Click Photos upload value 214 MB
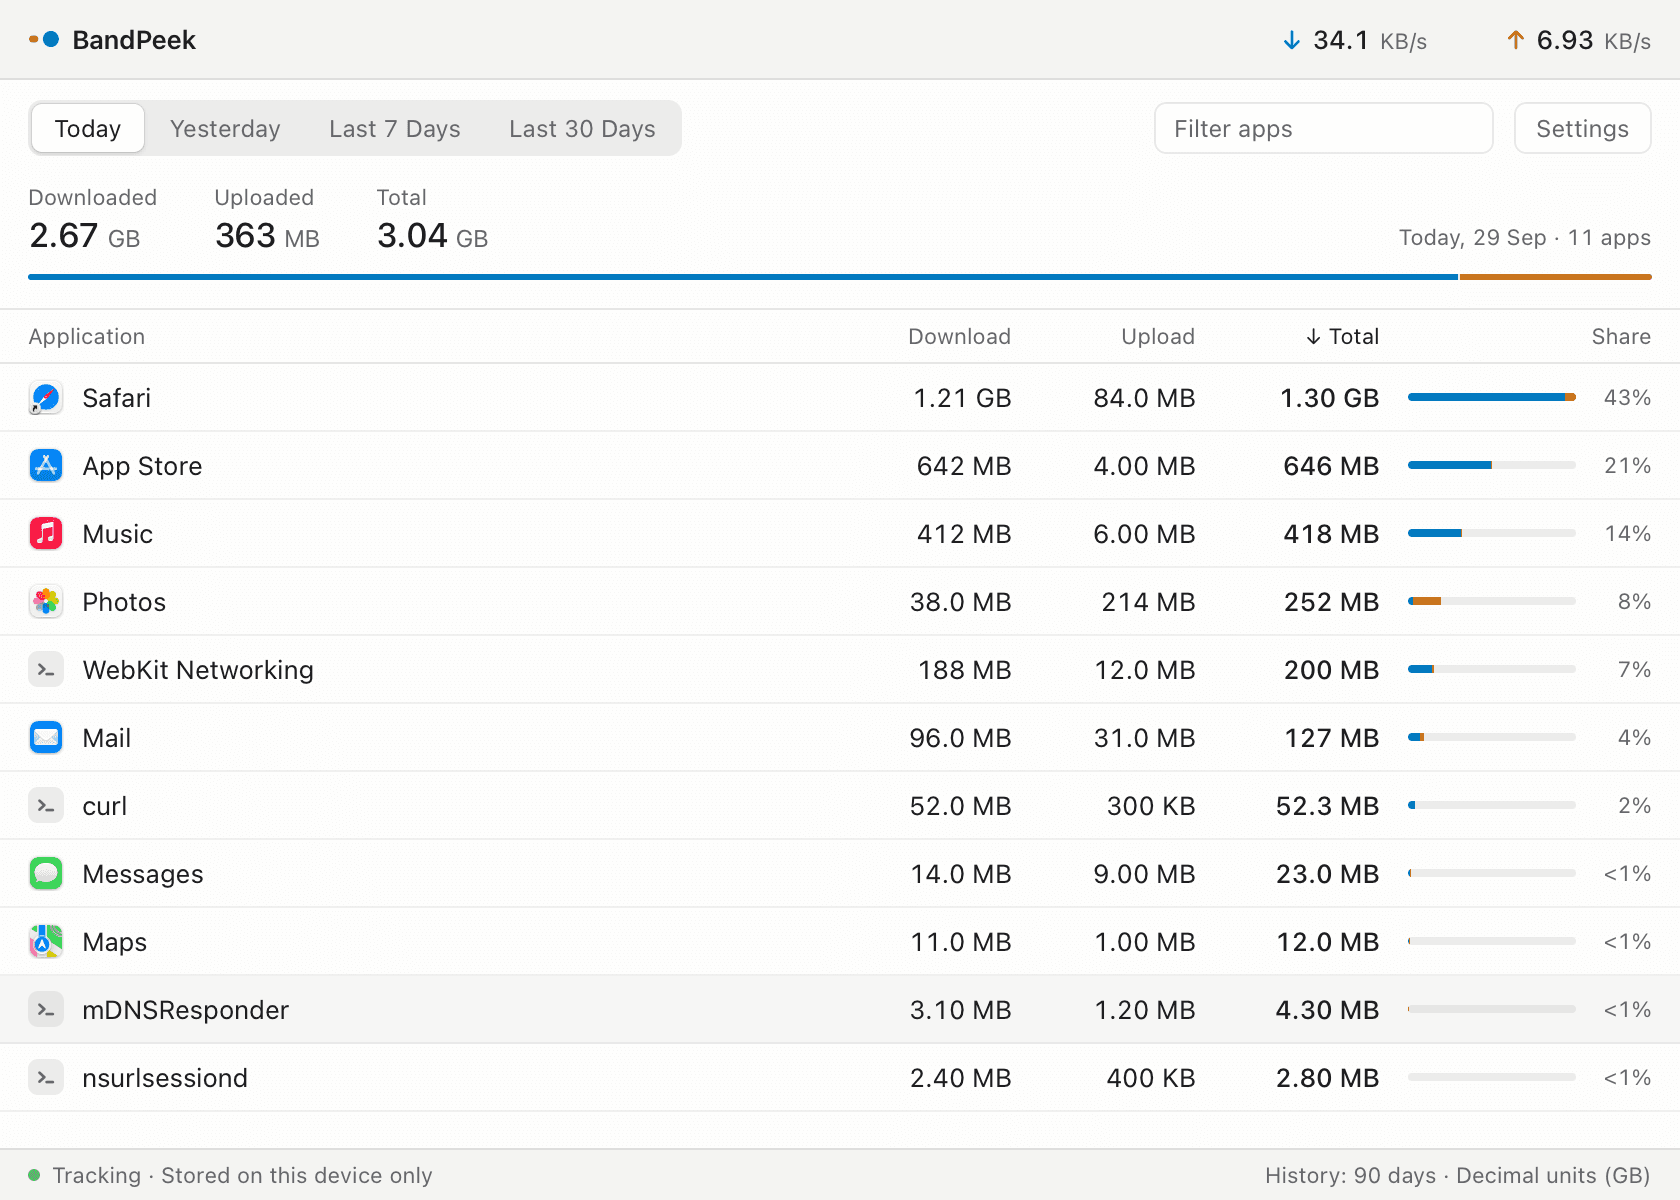The width and height of the screenshot is (1680, 1200). pyautogui.click(x=1148, y=602)
